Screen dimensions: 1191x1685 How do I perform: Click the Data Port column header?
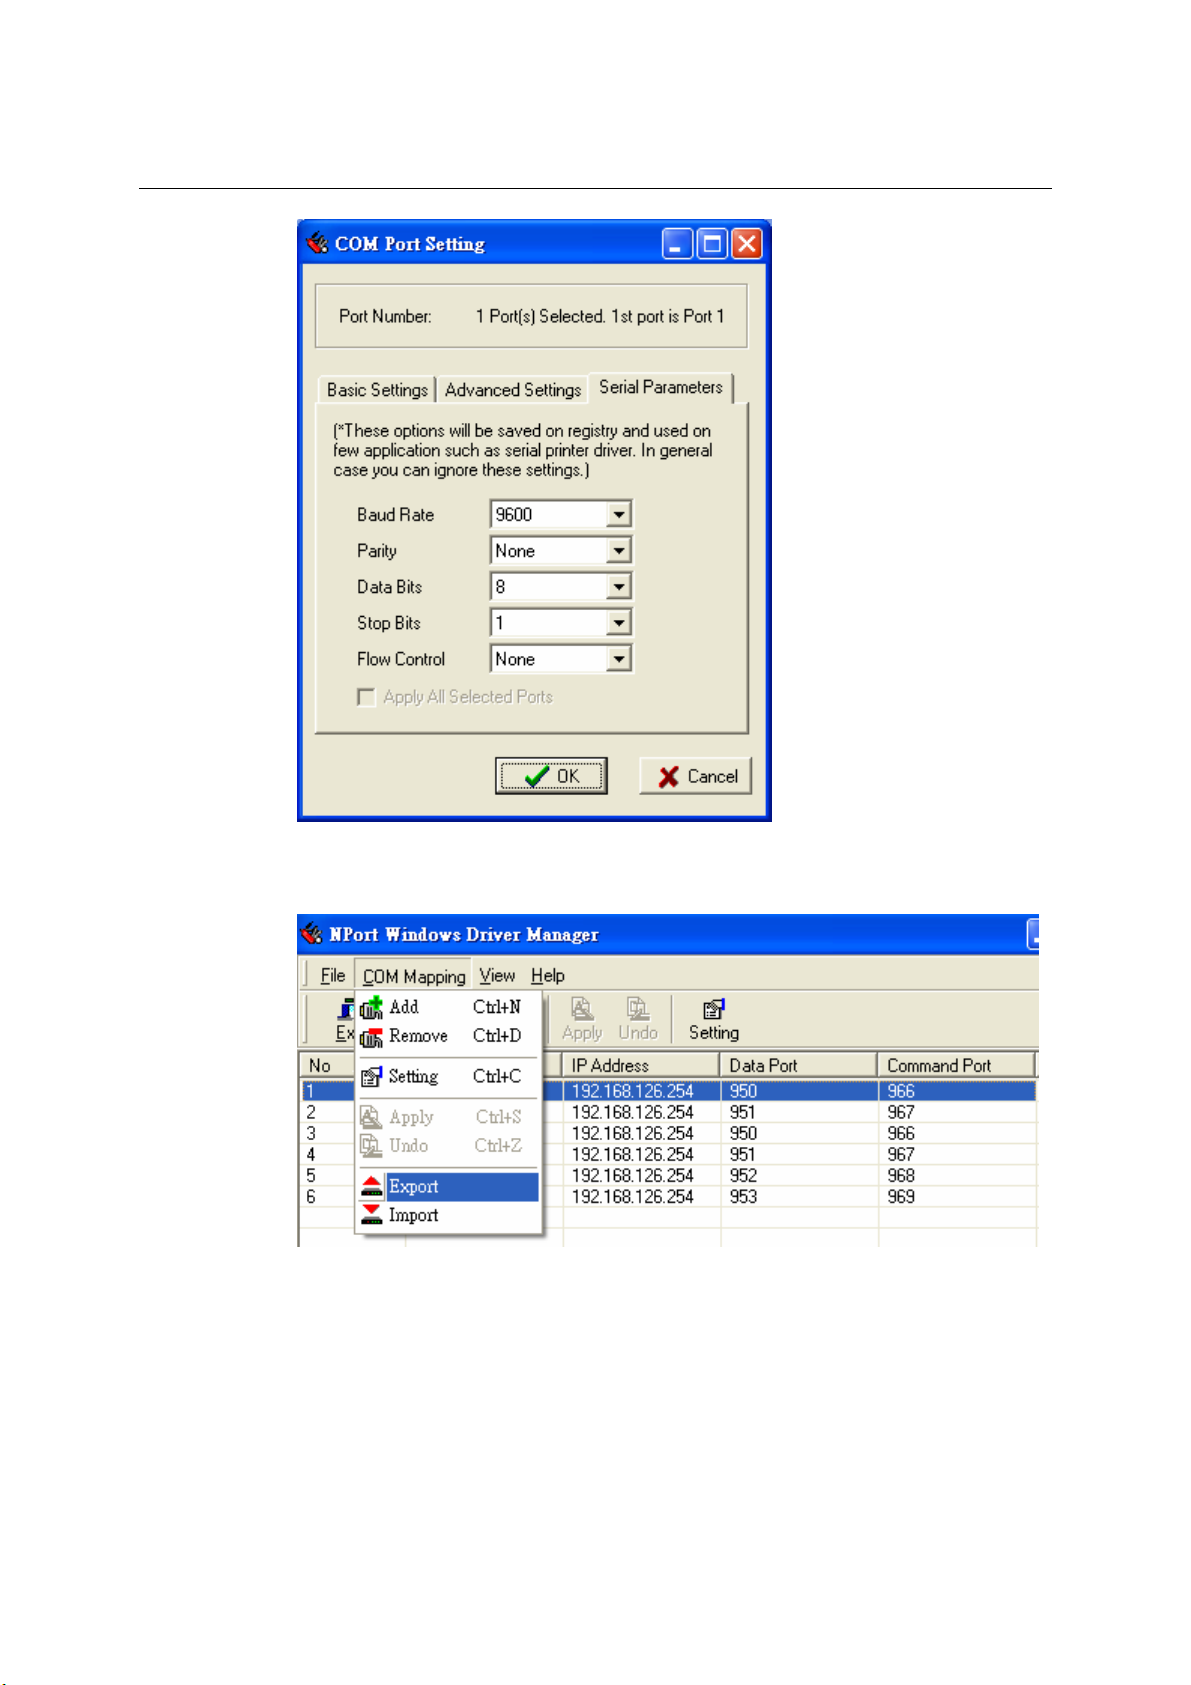pyautogui.click(x=798, y=1065)
